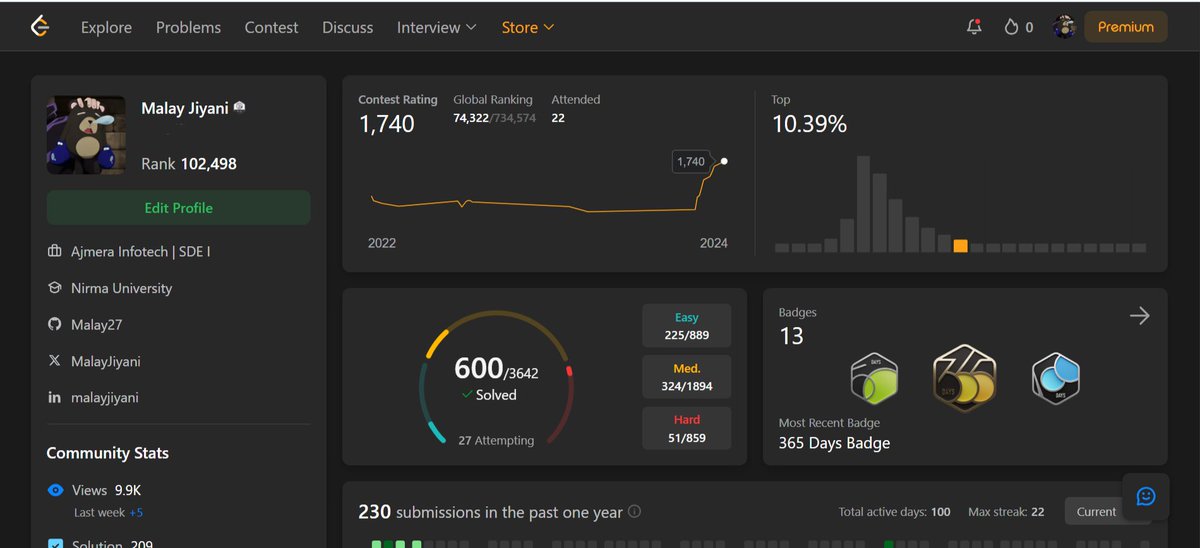Click the LinkedIn icon beside malayjiyani
Image resolution: width=1200 pixels, height=548 pixels.
tap(55, 397)
